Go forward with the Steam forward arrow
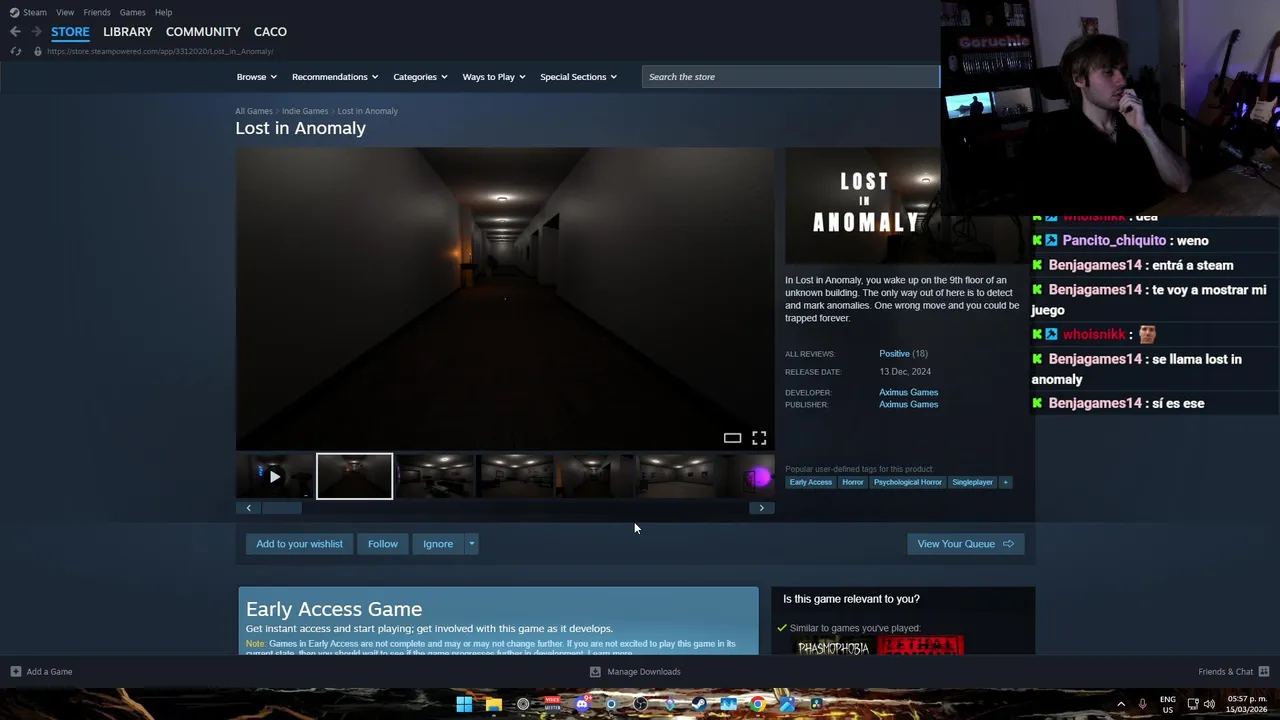Viewport: 1280px width, 720px height. point(37,32)
